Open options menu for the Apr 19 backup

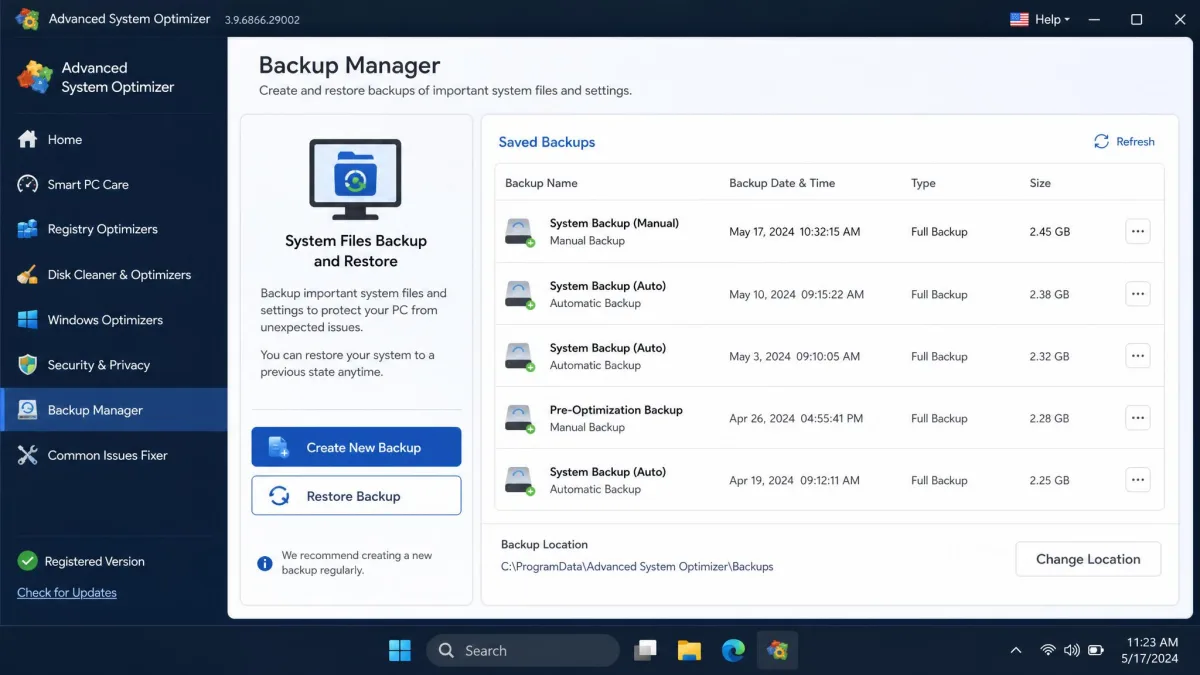pos(1137,480)
